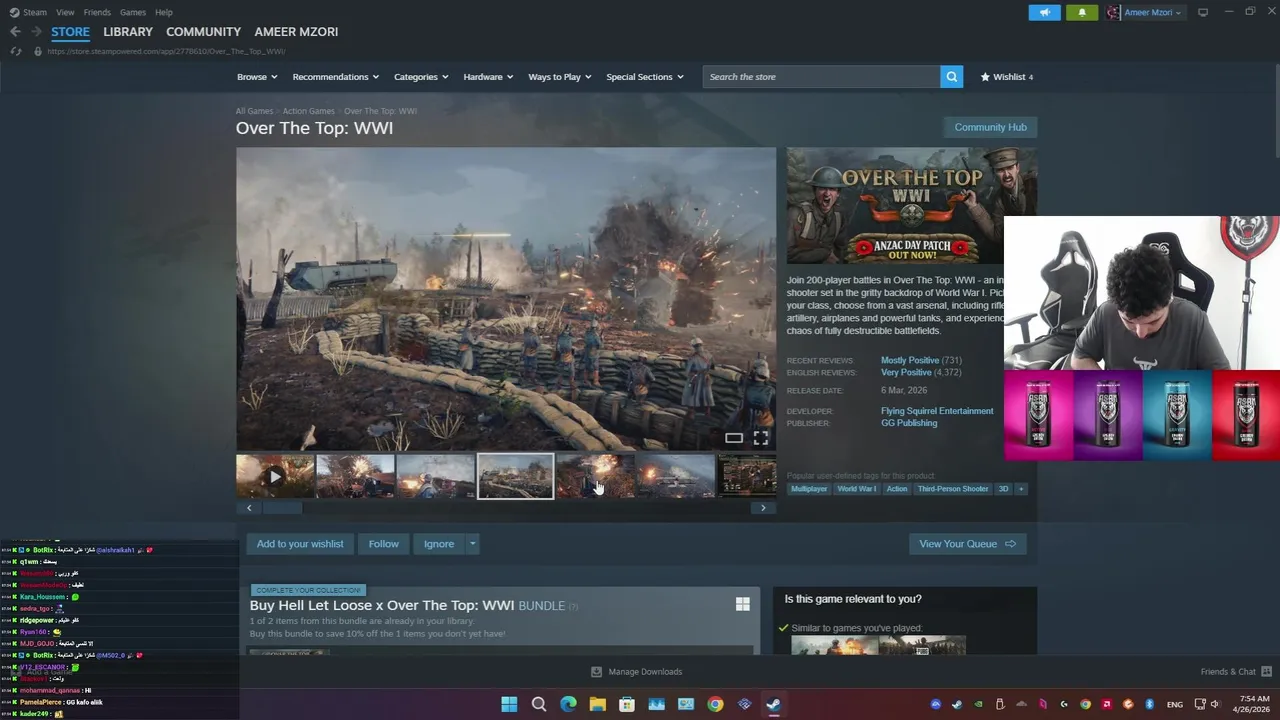
Task: Click the Windows logo in the bundle box
Action: tap(743, 604)
